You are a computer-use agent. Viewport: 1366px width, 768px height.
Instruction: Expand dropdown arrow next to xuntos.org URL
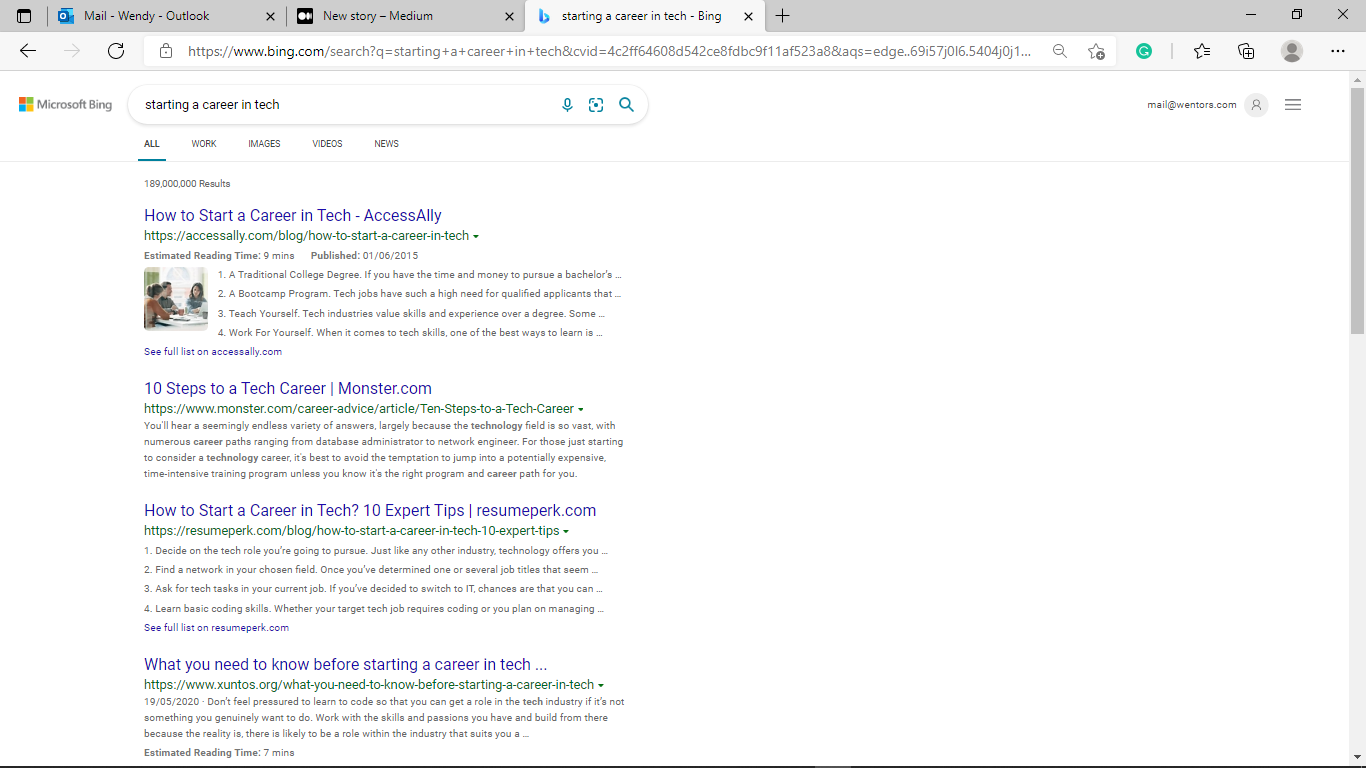coord(601,686)
